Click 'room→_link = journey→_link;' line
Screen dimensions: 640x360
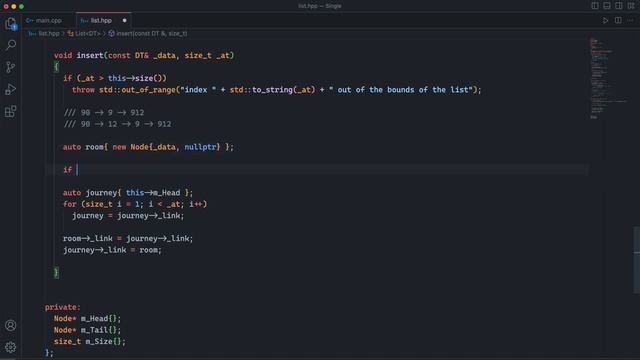128,238
